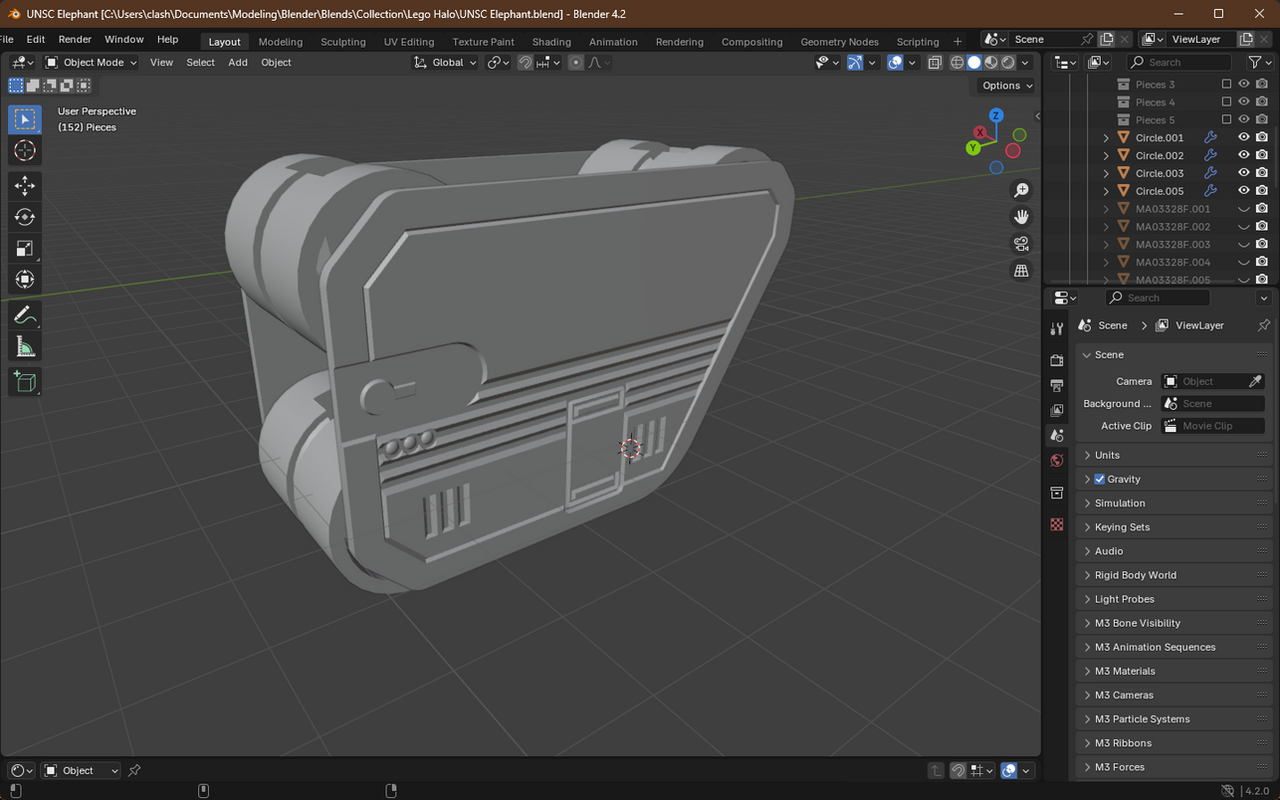Switch to rendered viewport shading
The image size is (1280, 800).
click(1008, 62)
